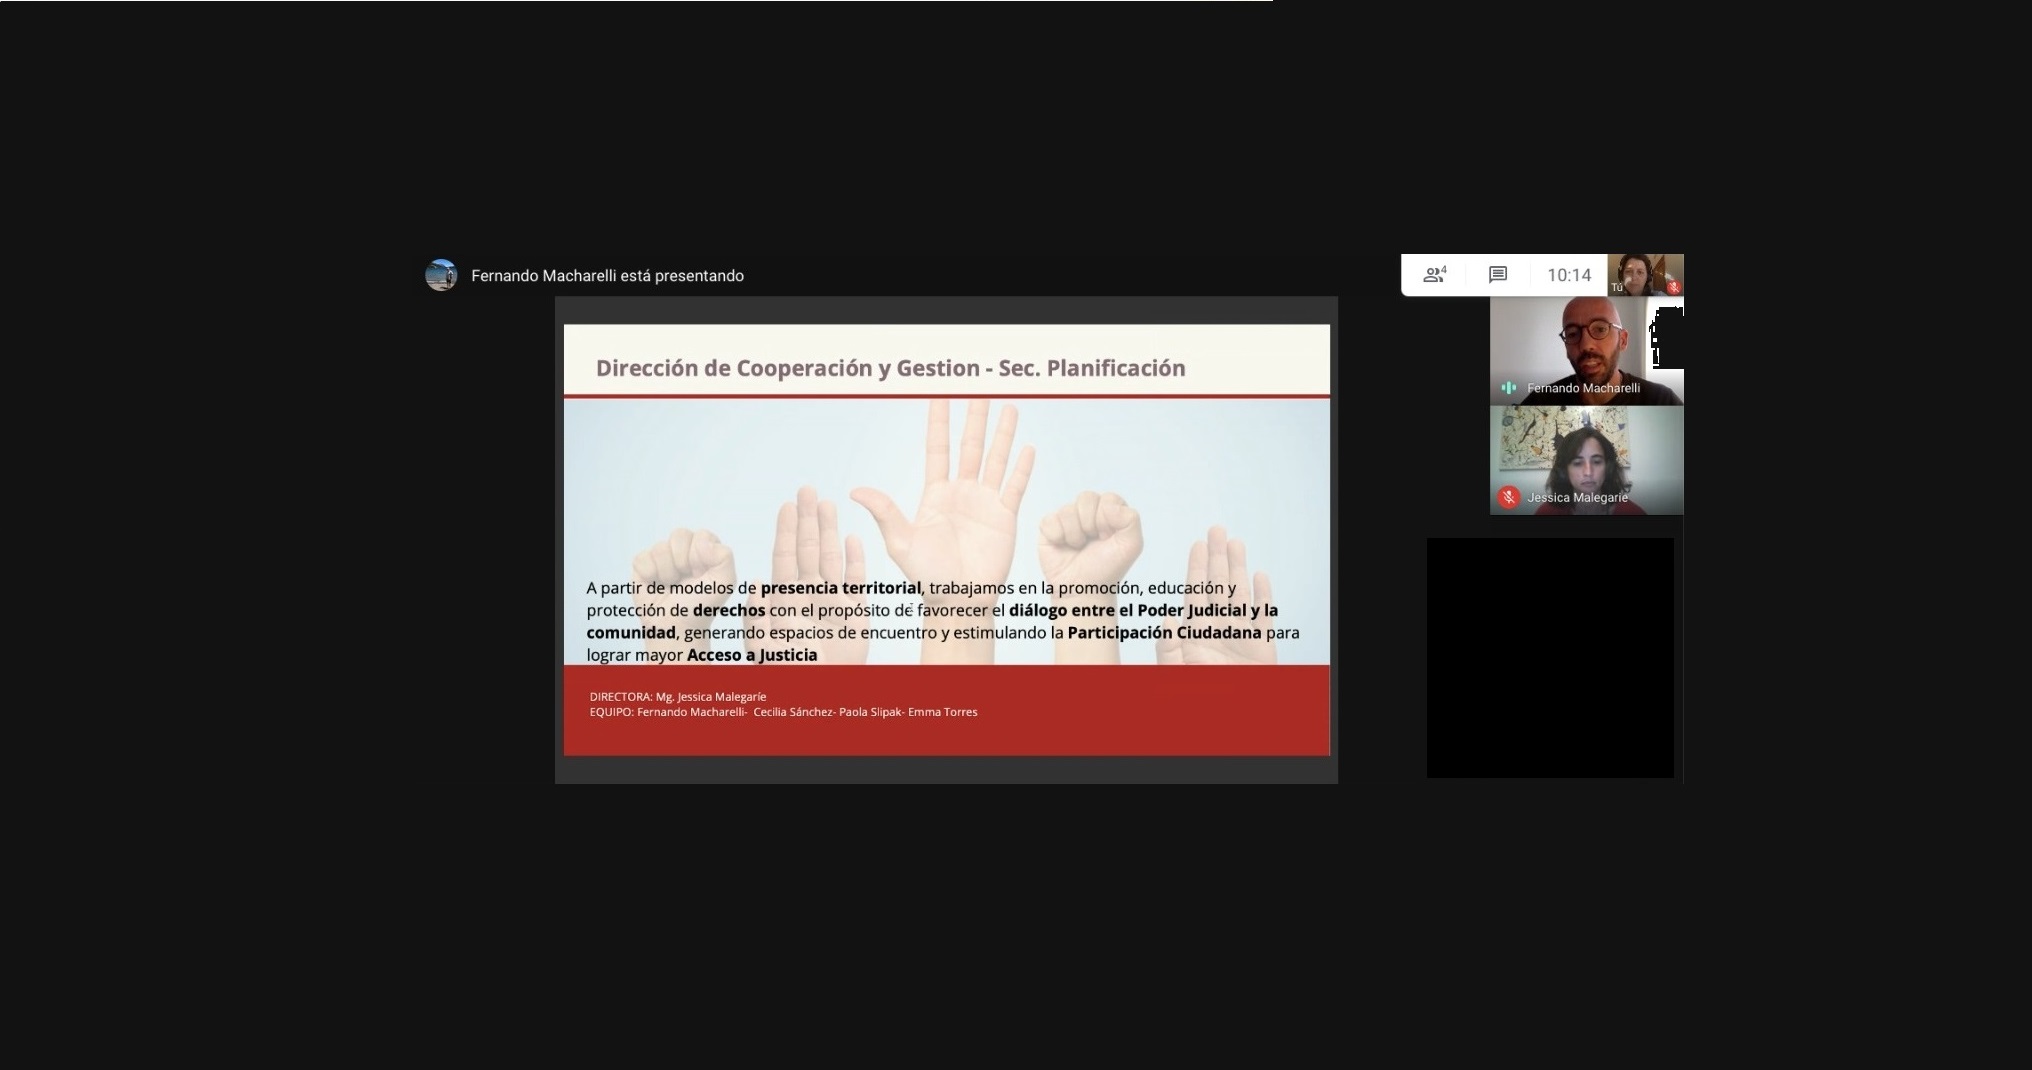Click the muted mic icon on your self-view

click(1673, 287)
